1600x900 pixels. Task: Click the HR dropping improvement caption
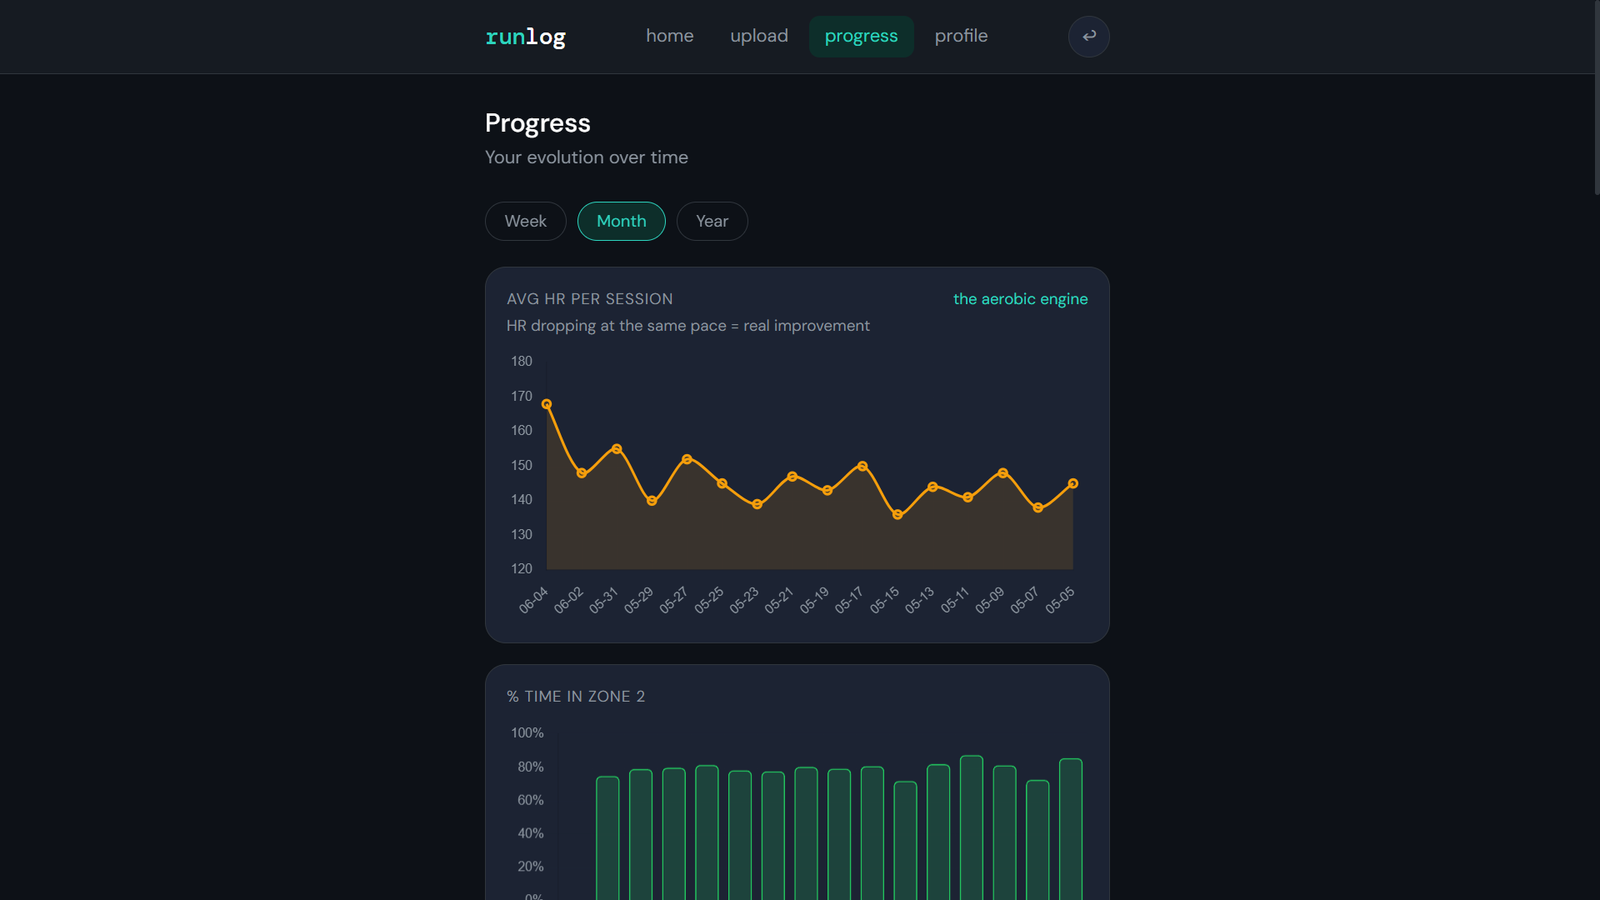click(x=688, y=326)
